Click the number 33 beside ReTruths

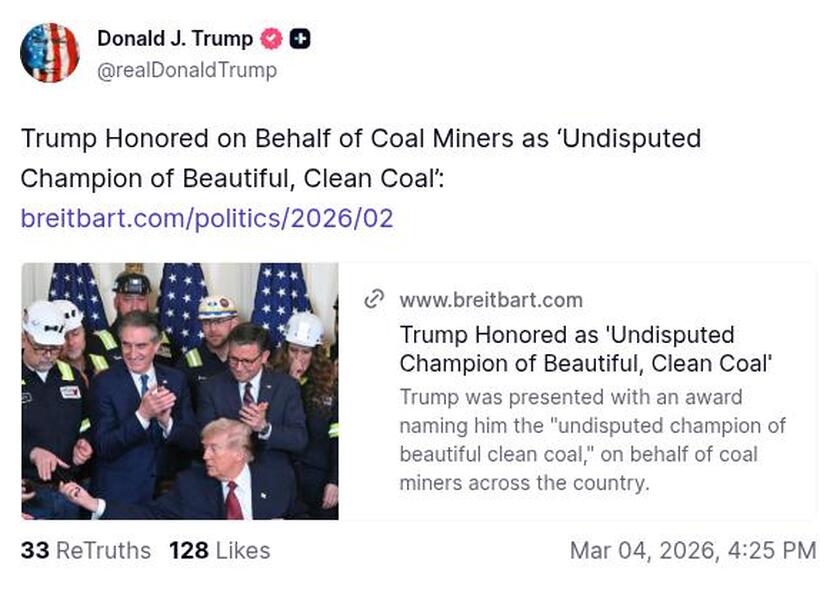pos(35,551)
